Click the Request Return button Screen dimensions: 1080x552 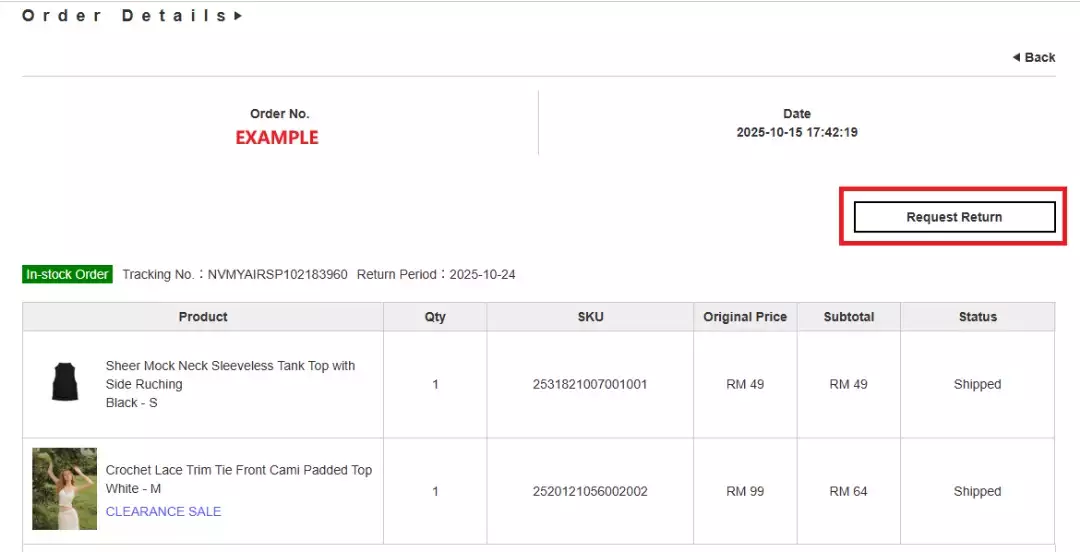(954, 217)
